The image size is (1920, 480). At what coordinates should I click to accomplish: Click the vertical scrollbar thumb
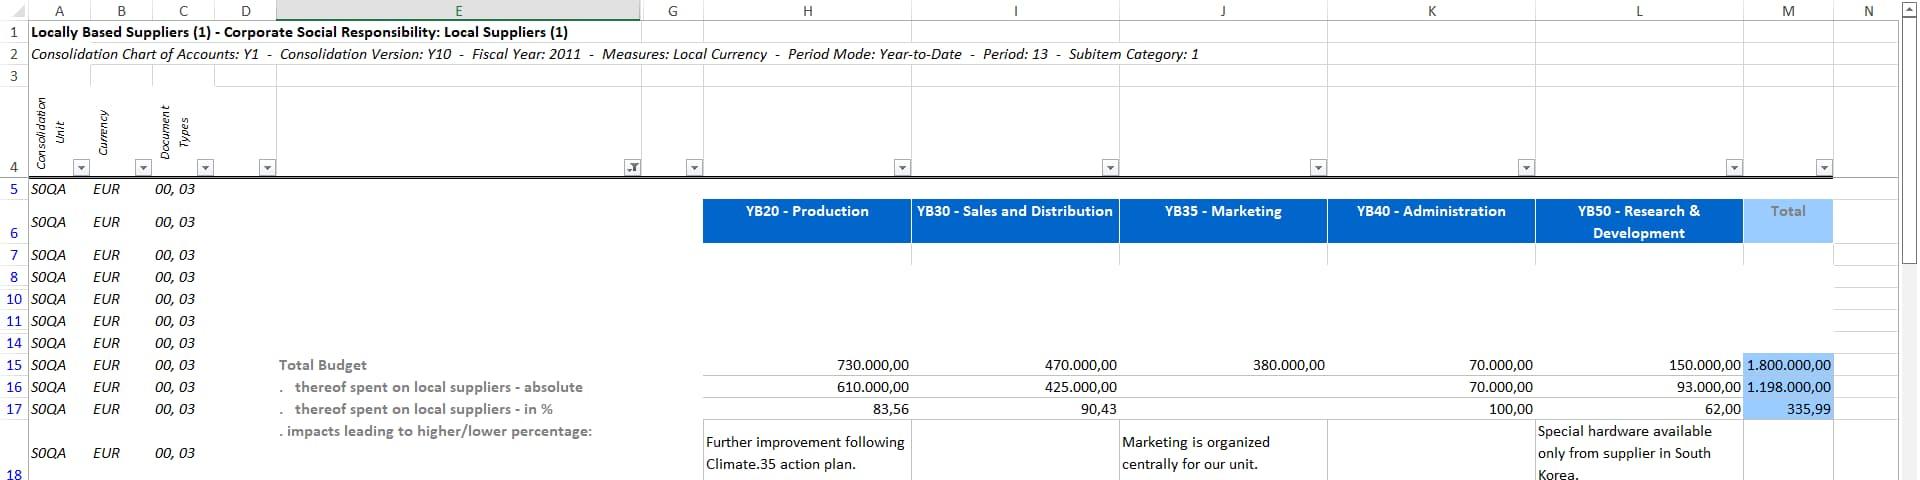pyautogui.click(x=1908, y=140)
